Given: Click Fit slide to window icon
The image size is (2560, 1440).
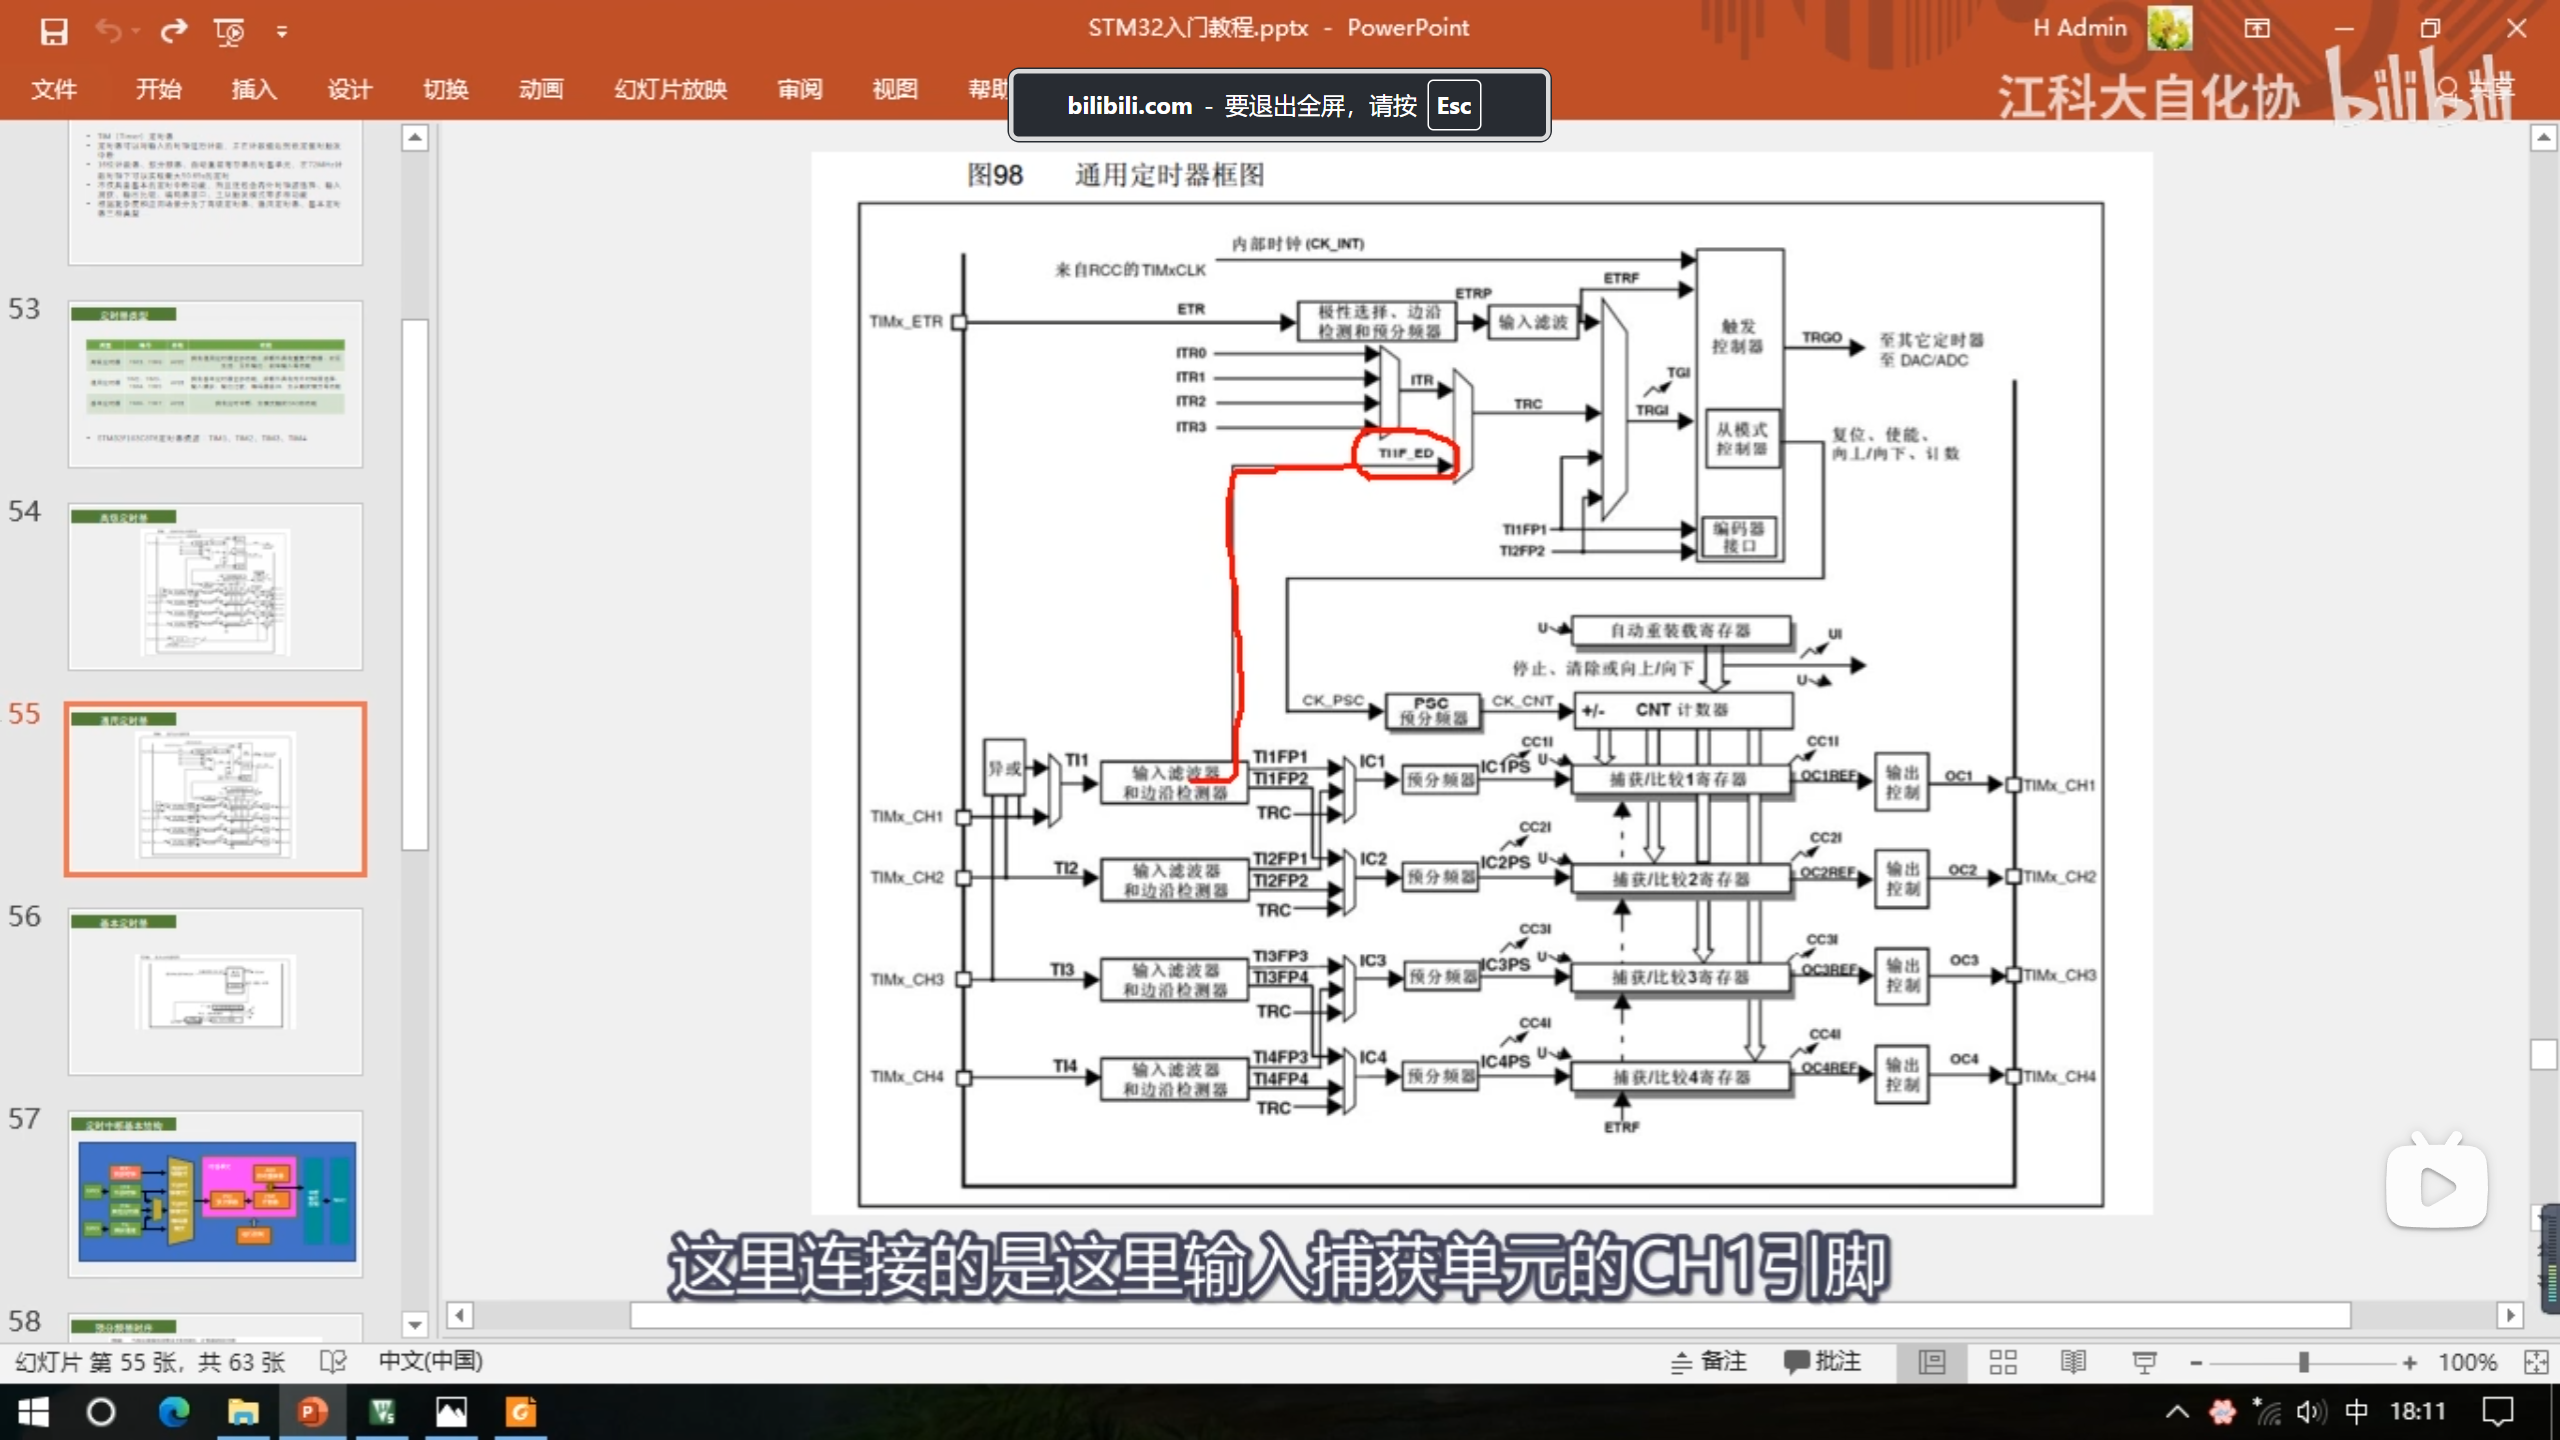Looking at the screenshot, I should pos(2536,1361).
